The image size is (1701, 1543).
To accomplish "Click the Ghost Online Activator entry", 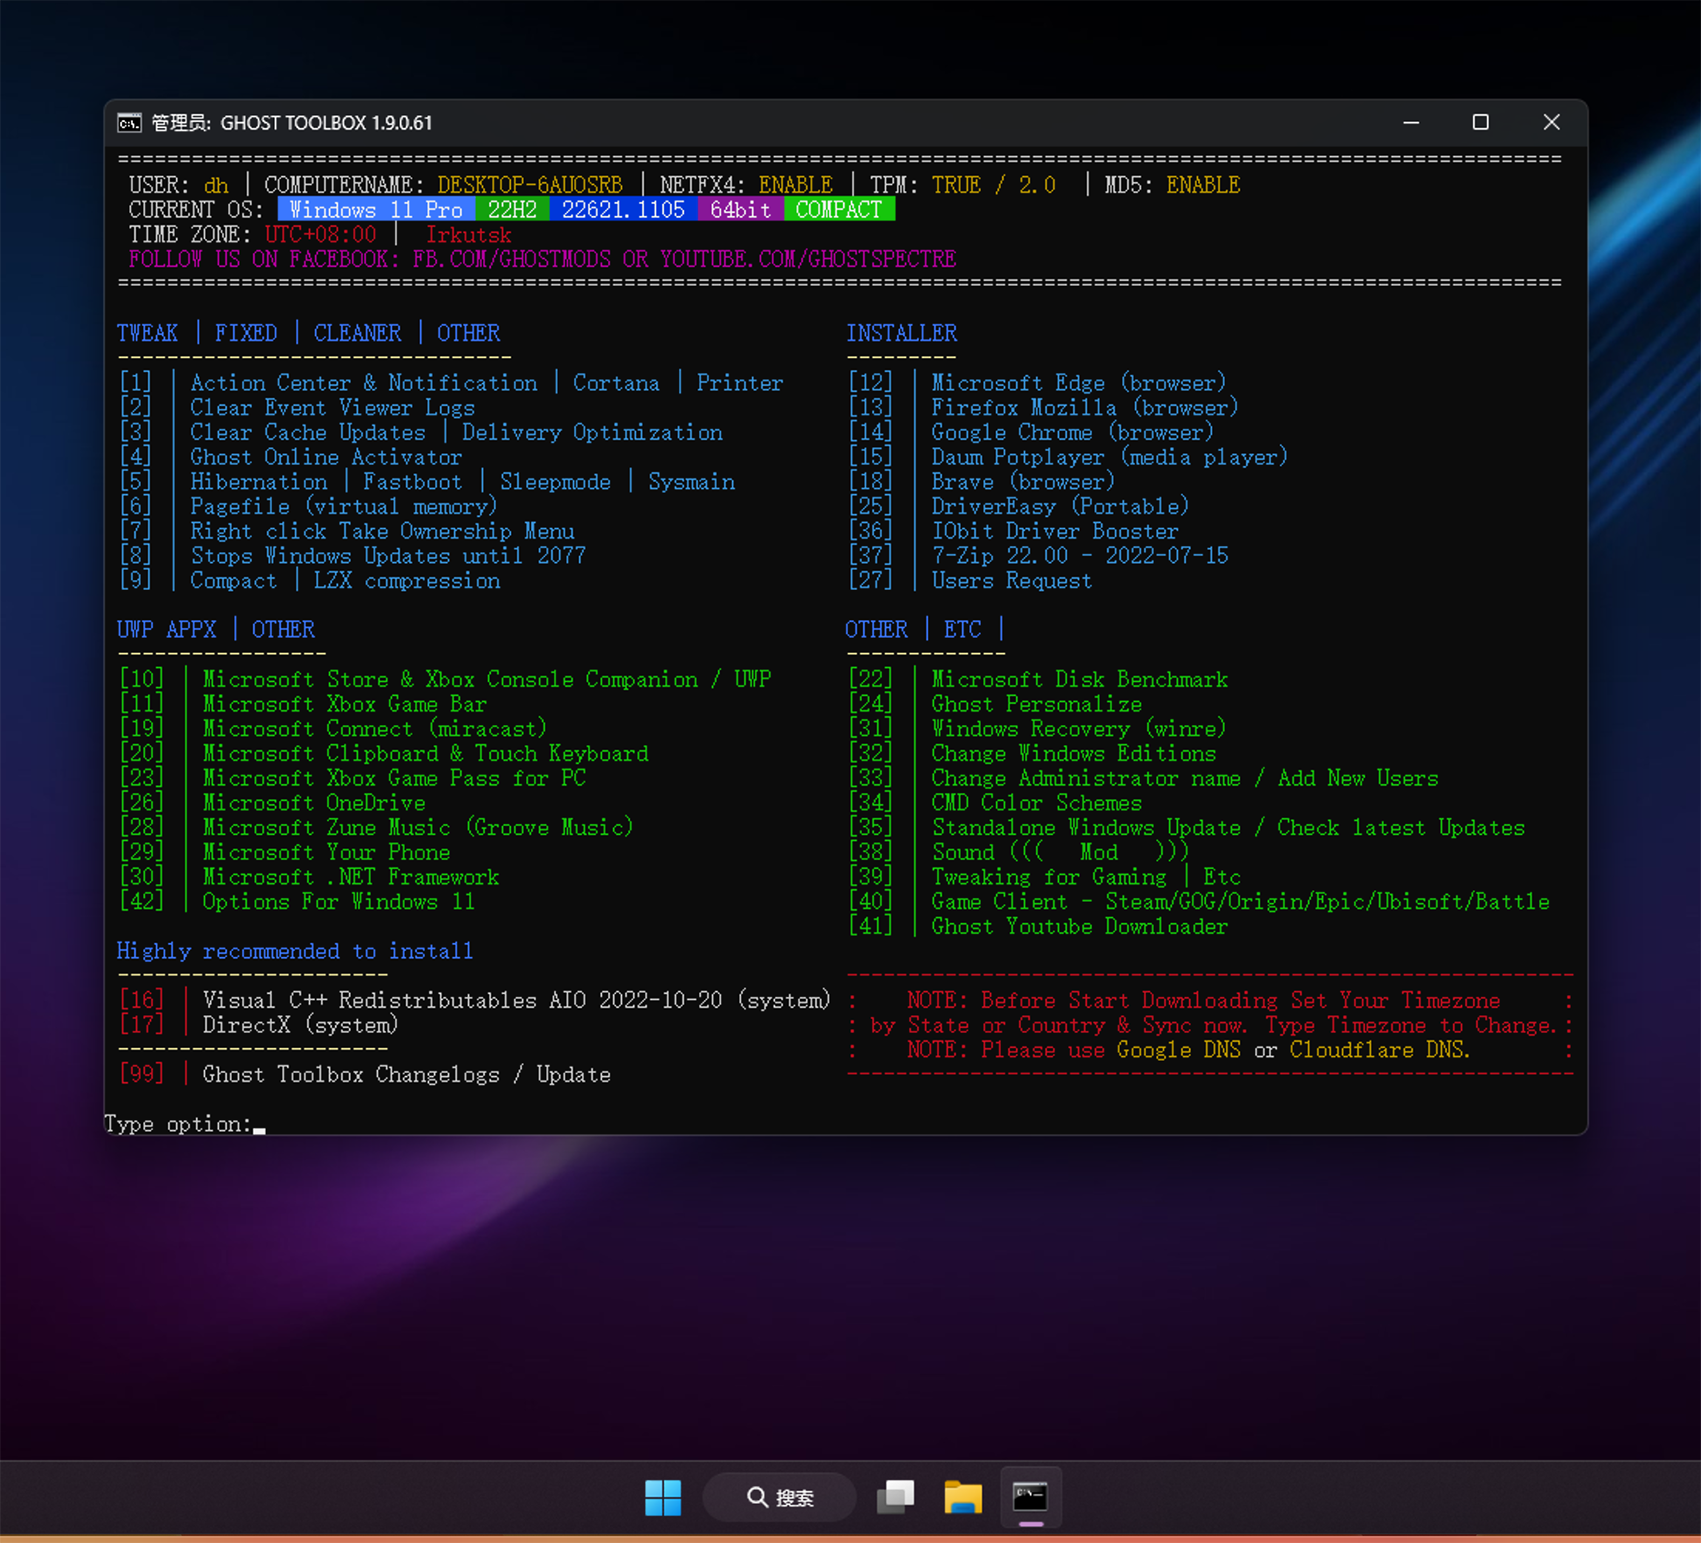I will [x=326, y=457].
